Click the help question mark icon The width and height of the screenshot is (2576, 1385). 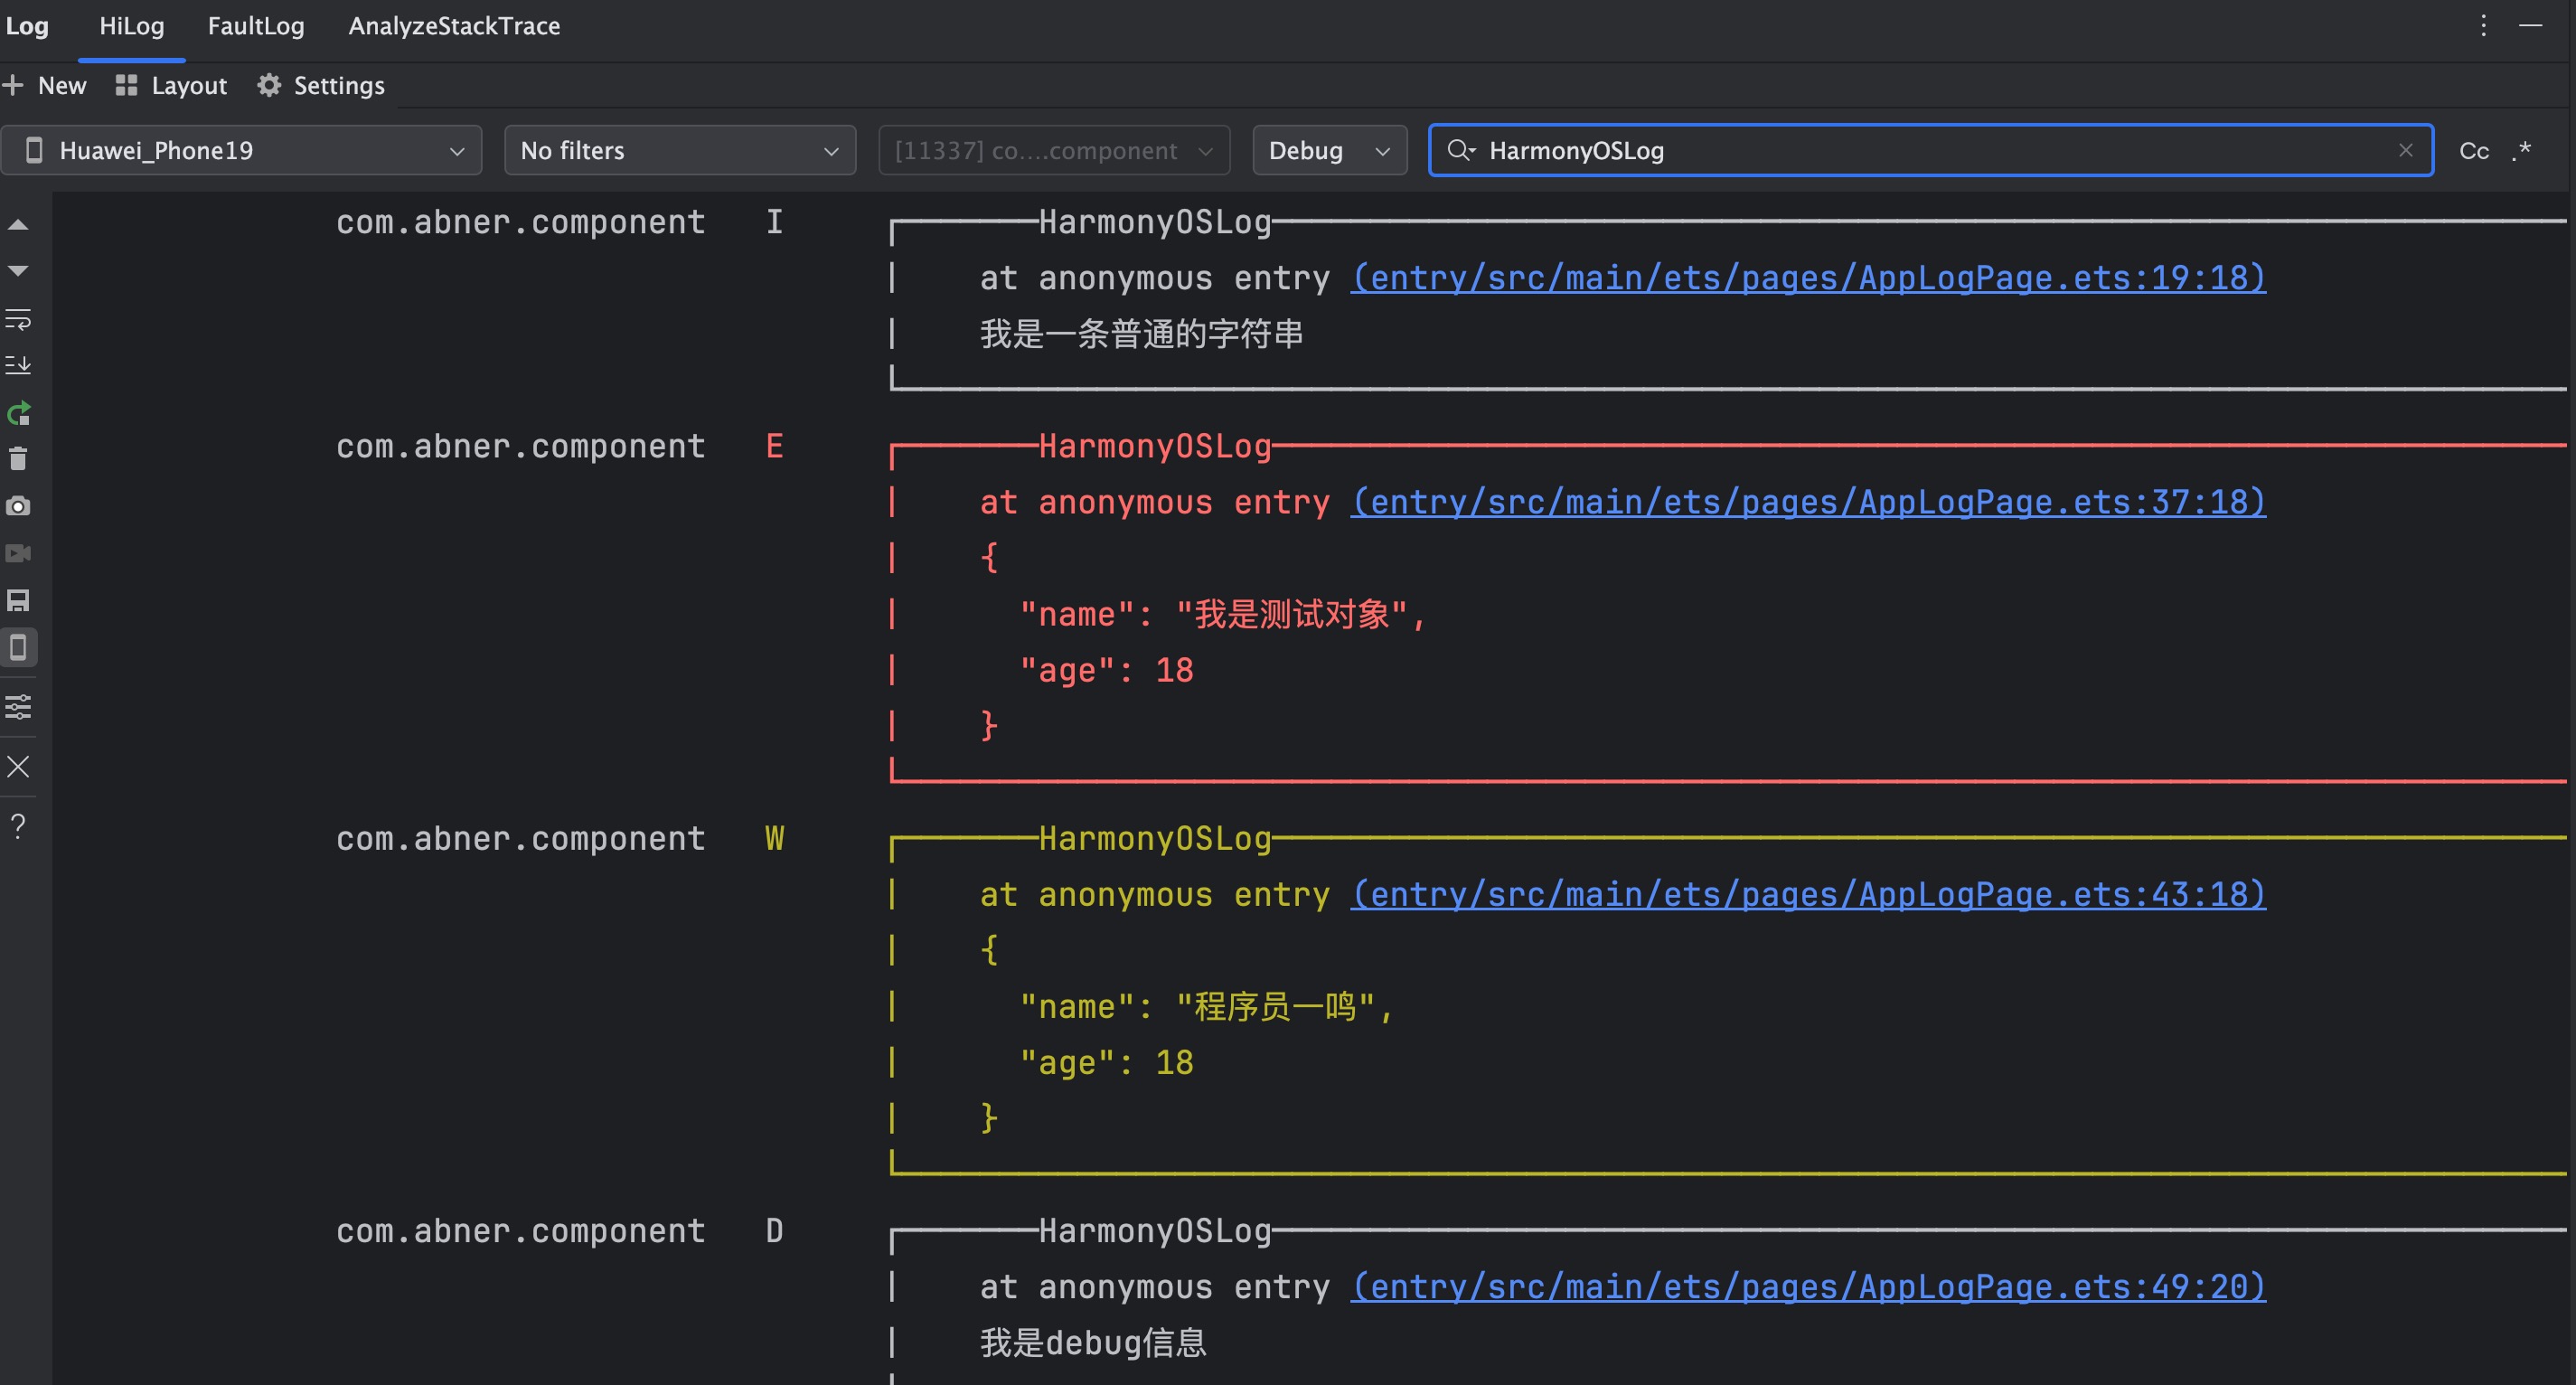pos(18,825)
